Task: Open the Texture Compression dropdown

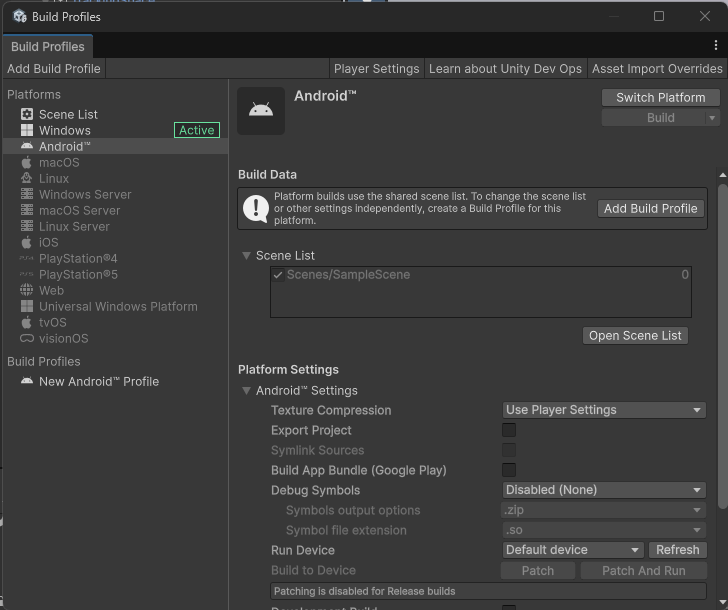Action: pyautogui.click(x=604, y=410)
